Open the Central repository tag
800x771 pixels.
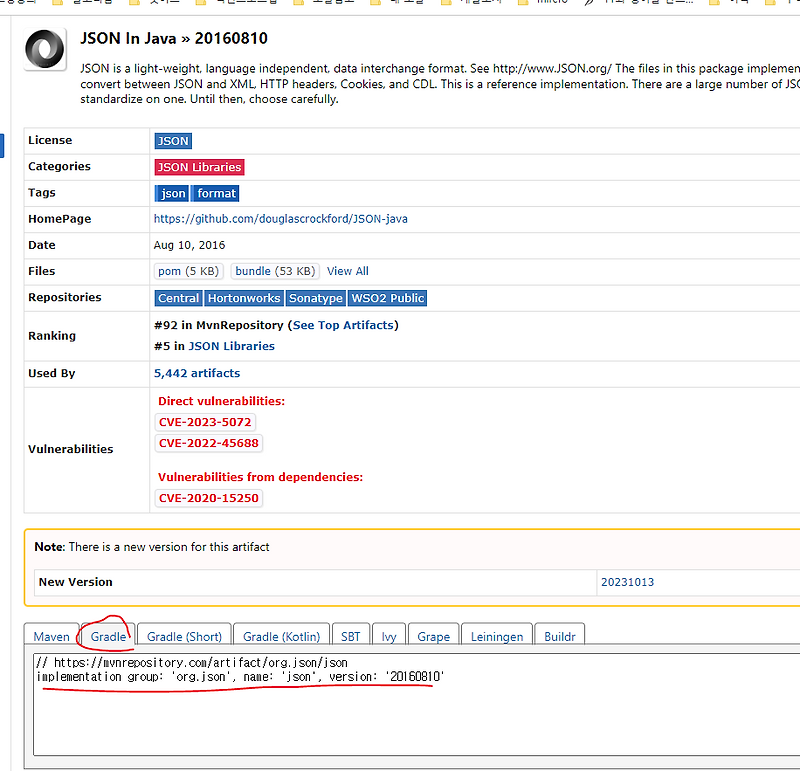click(x=178, y=298)
